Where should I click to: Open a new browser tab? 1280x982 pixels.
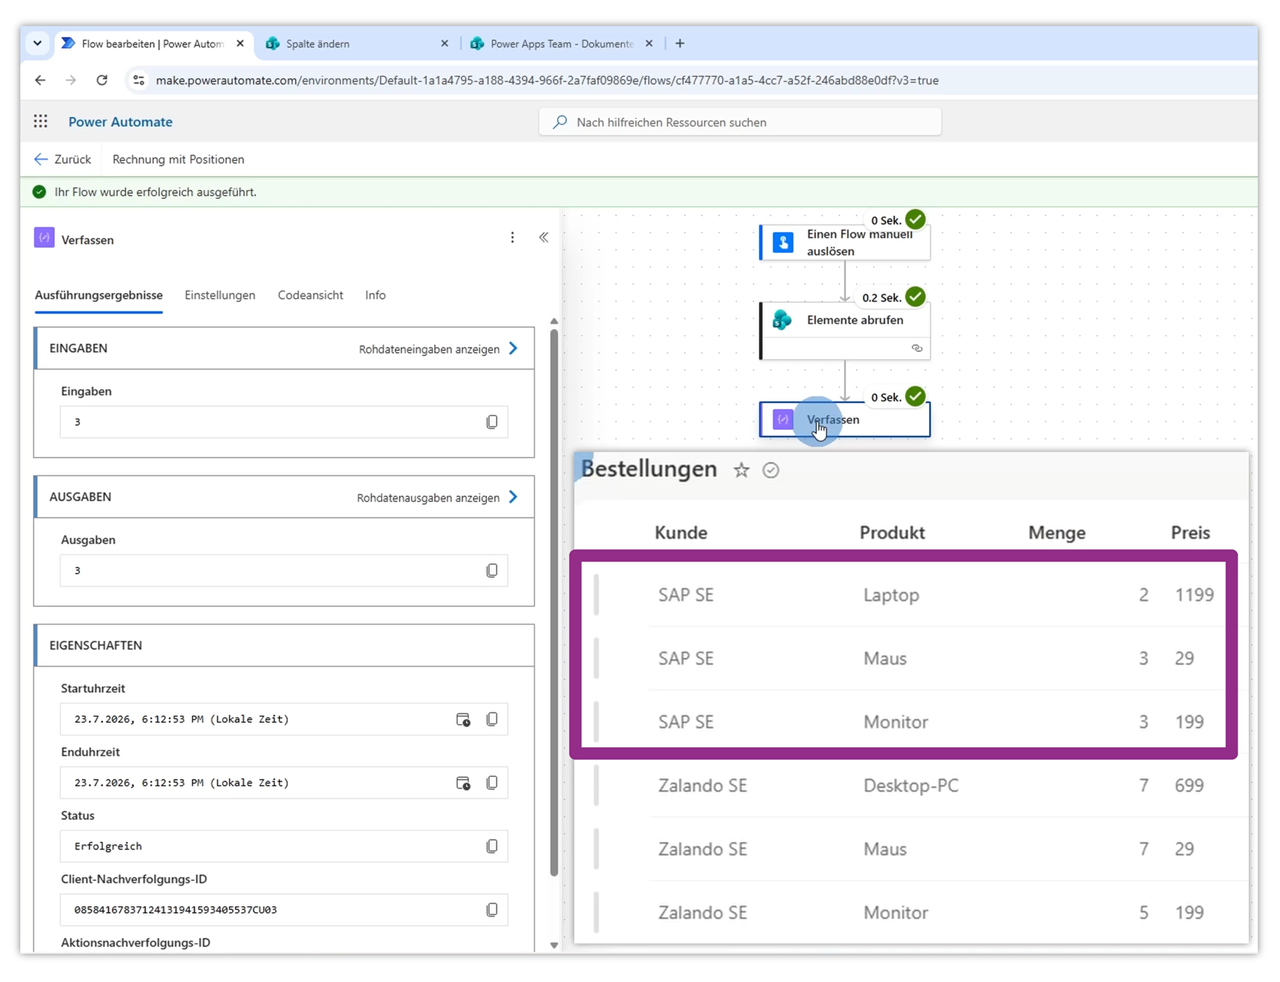[680, 43]
